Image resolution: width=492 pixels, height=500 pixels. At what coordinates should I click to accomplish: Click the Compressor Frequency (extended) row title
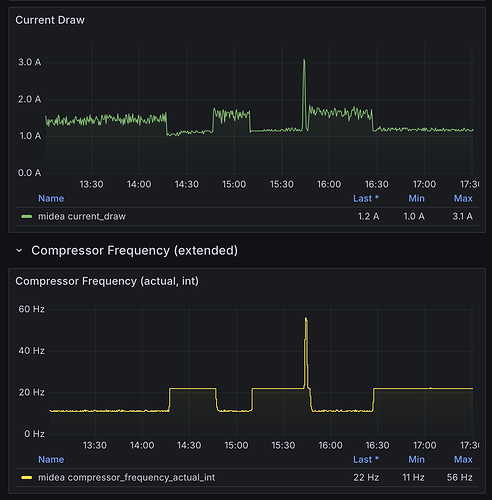coord(135,250)
